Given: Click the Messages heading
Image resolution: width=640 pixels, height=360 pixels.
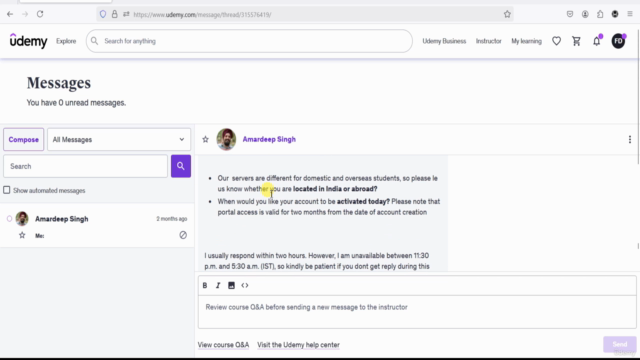Looking at the screenshot, I should tap(59, 83).
